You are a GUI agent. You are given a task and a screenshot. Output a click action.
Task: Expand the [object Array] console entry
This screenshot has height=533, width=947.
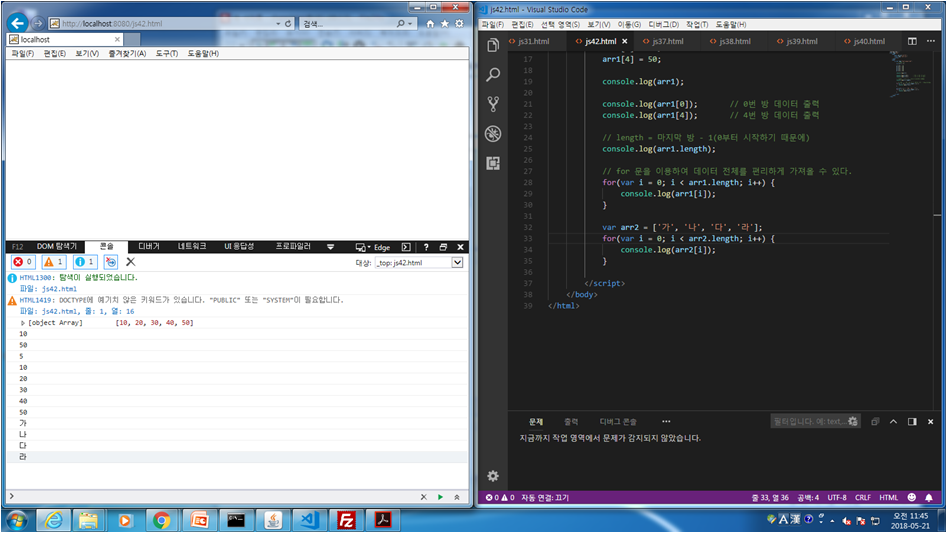point(23,323)
